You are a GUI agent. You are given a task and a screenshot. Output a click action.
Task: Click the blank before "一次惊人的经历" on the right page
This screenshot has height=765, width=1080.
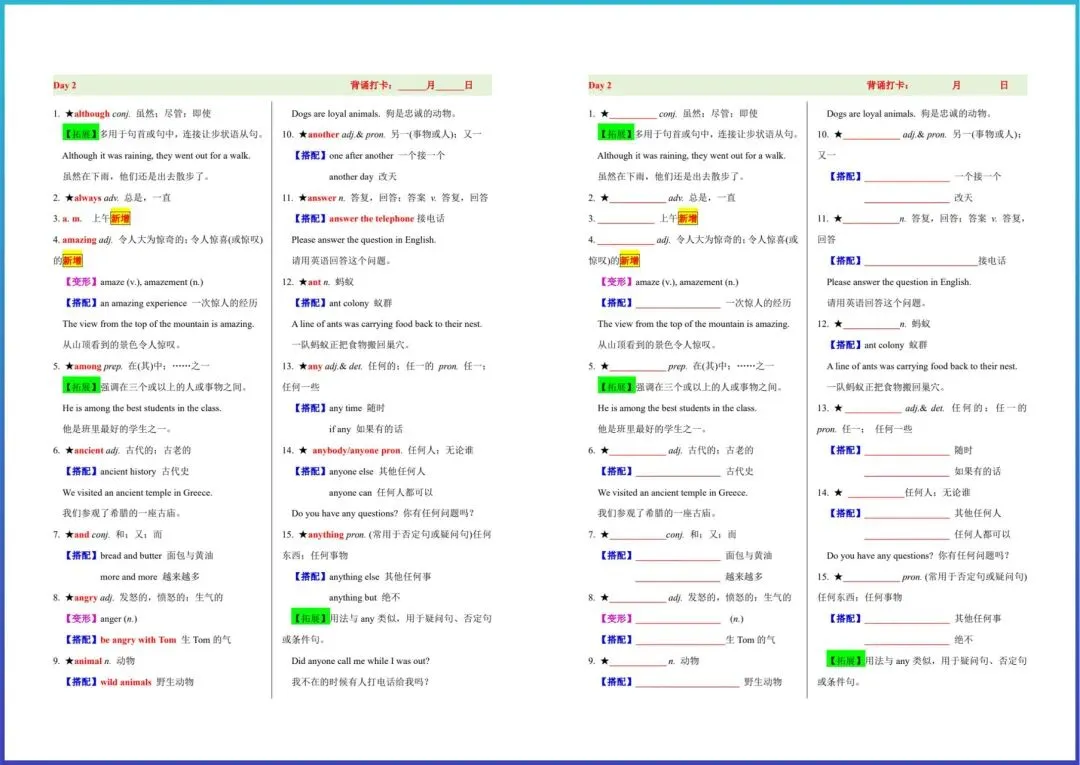[x=678, y=305]
